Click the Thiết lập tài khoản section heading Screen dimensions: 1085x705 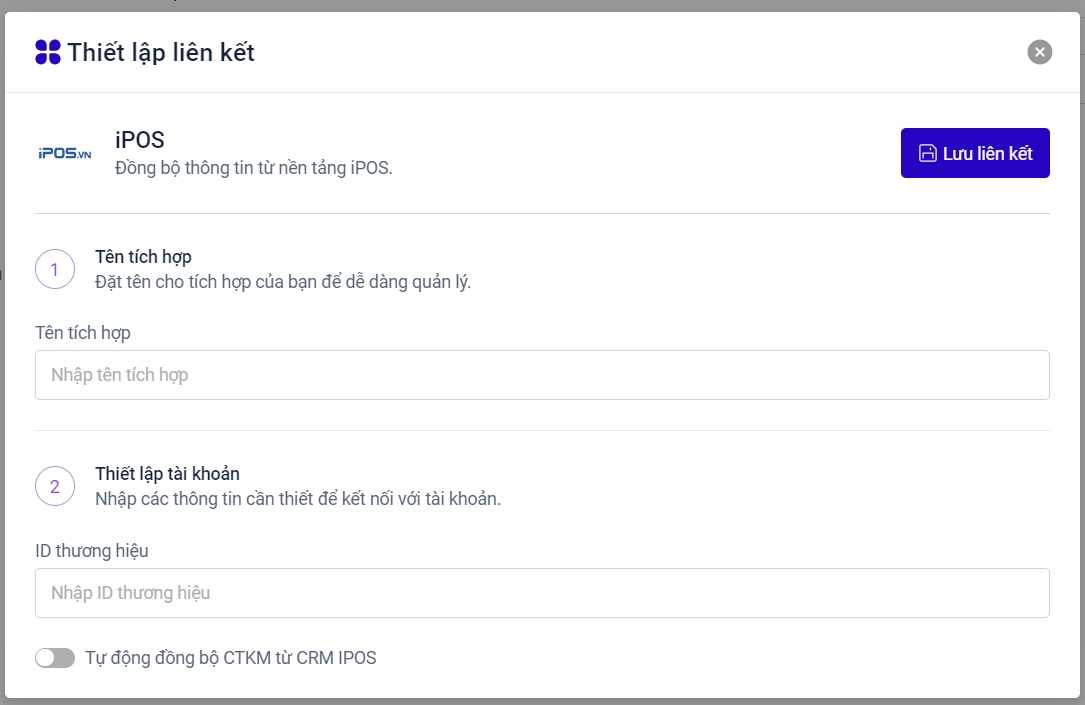point(167,474)
